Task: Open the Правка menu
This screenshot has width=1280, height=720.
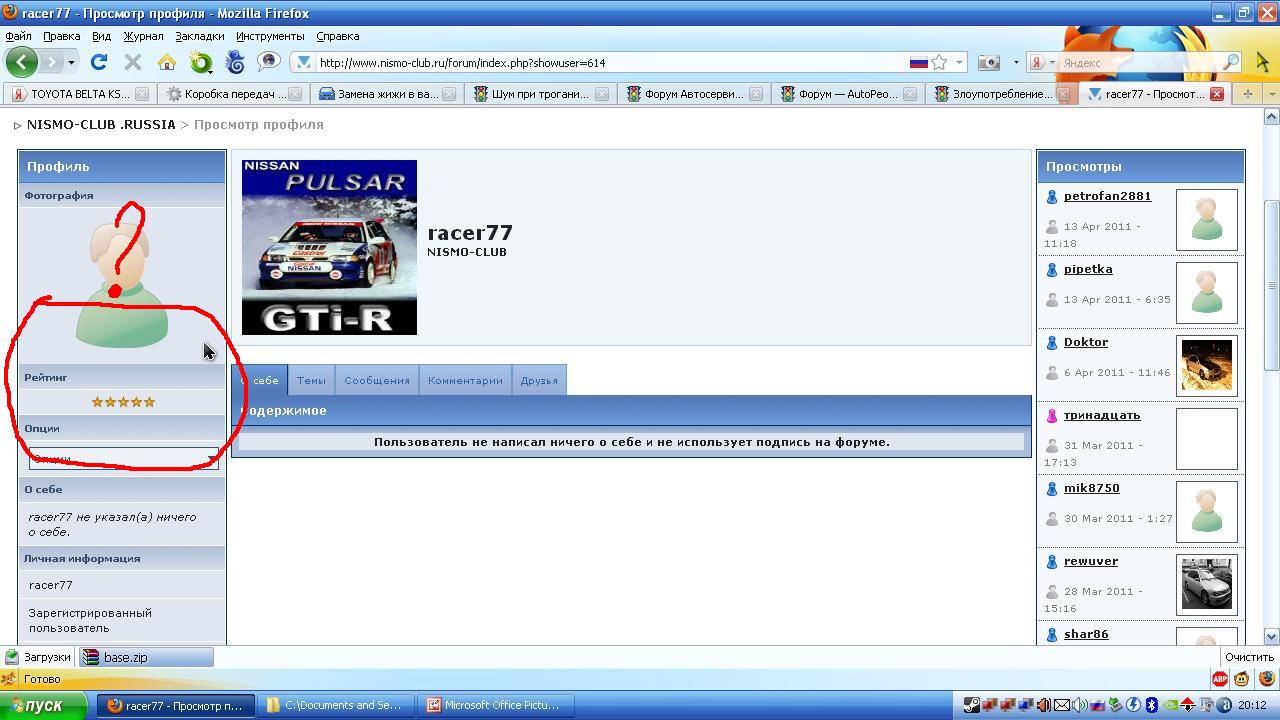Action: click(61, 36)
